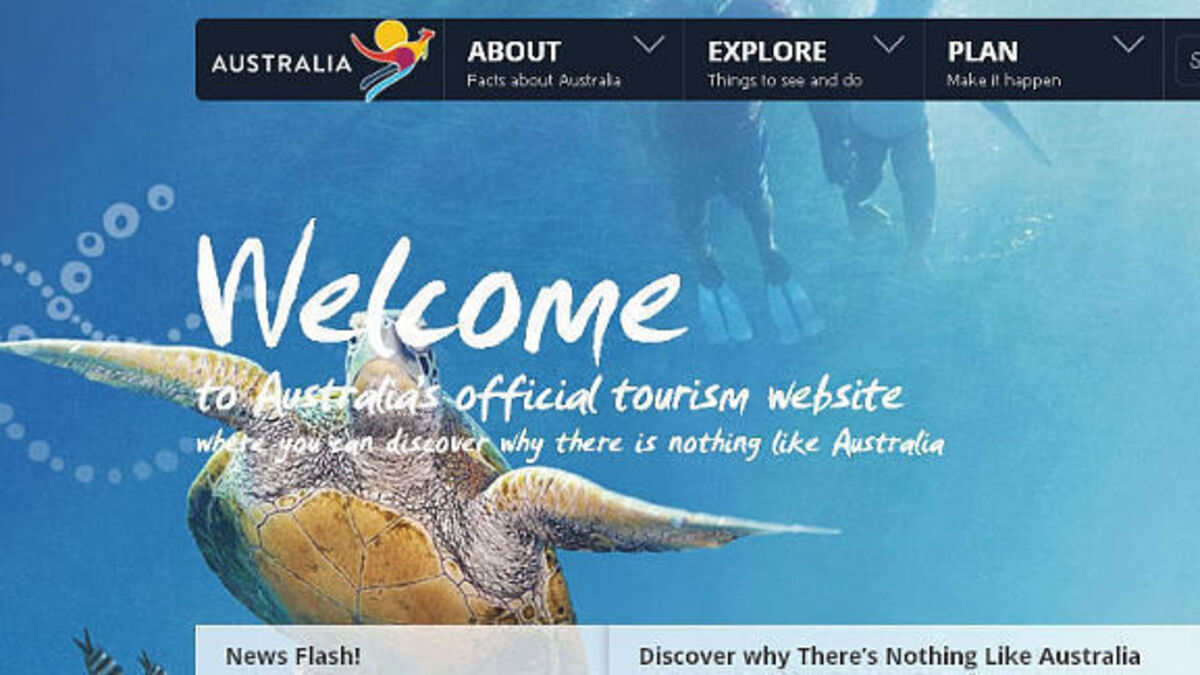Screen dimensions: 1200x675
Task: Open the EXPLORE menu
Action: pos(767,51)
